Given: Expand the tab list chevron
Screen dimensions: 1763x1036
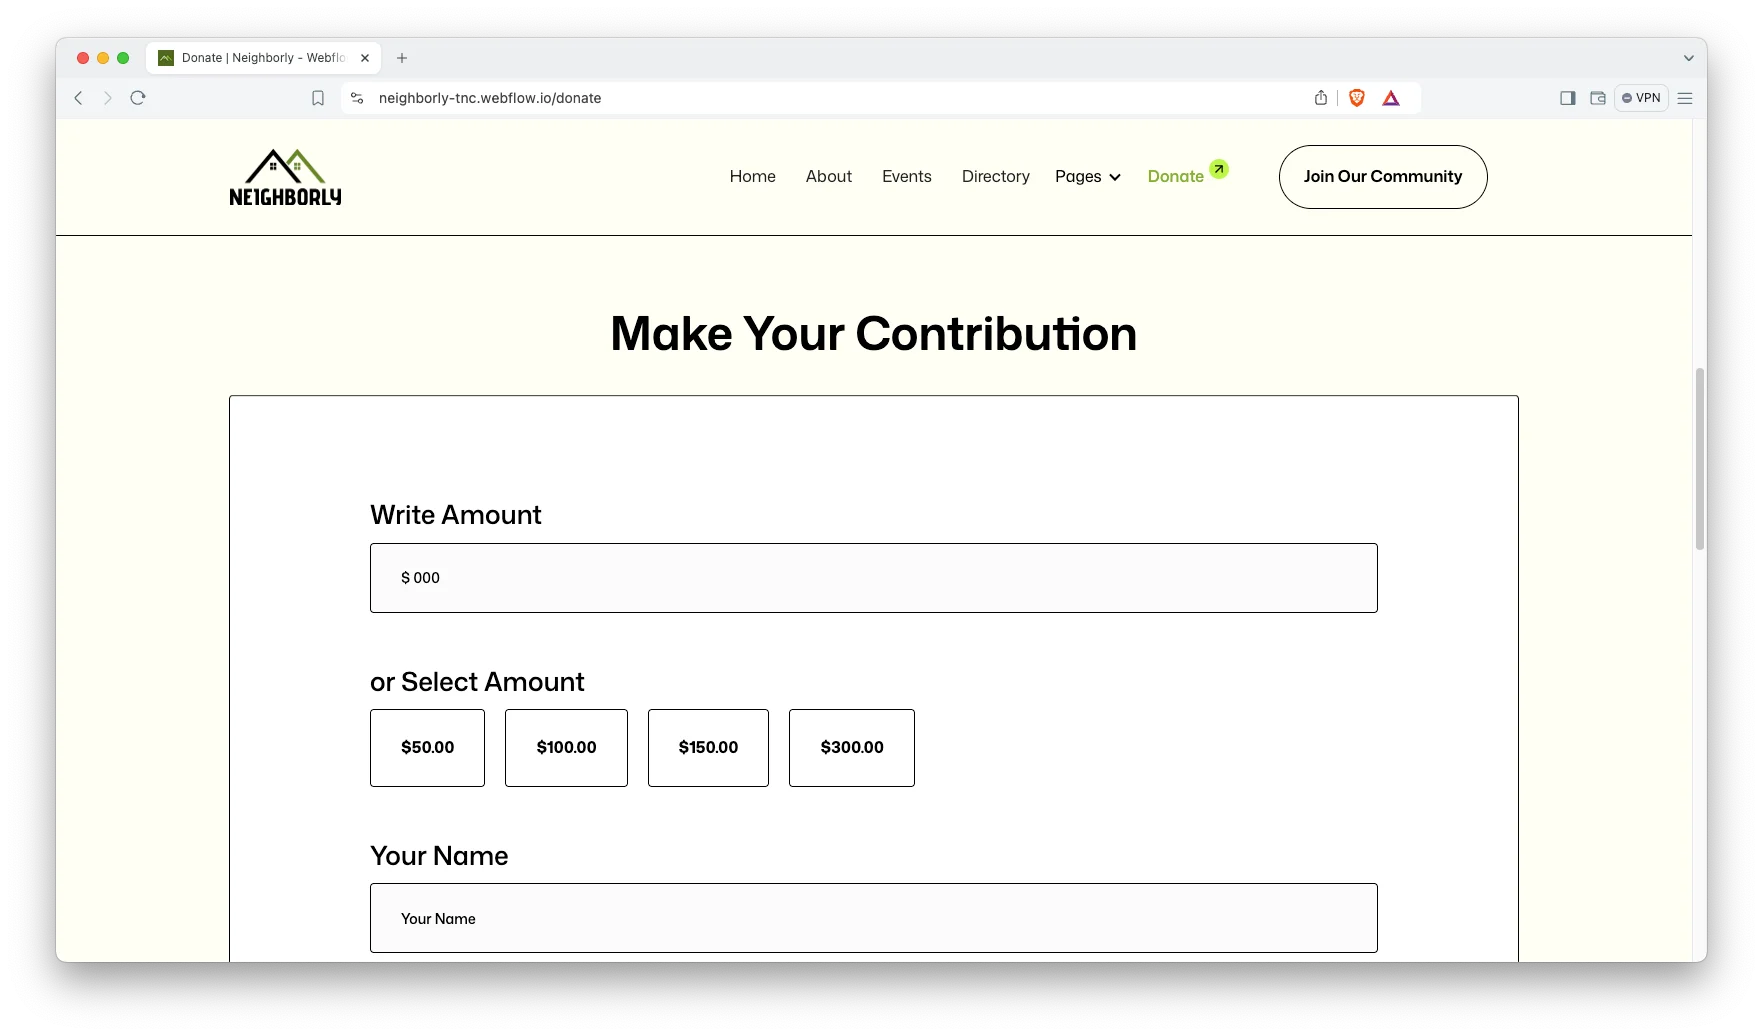Looking at the screenshot, I should pyautogui.click(x=1689, y=58).
